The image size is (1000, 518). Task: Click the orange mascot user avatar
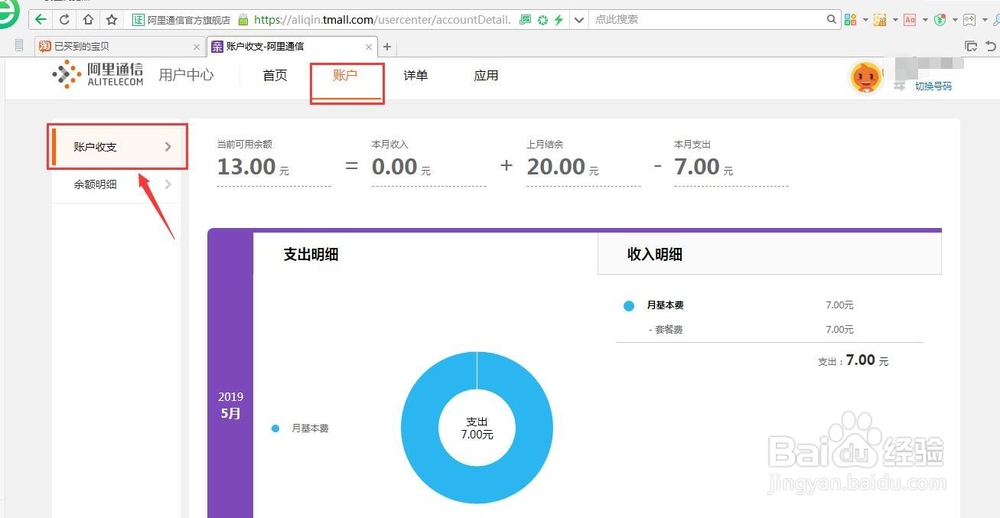point(865,78)
